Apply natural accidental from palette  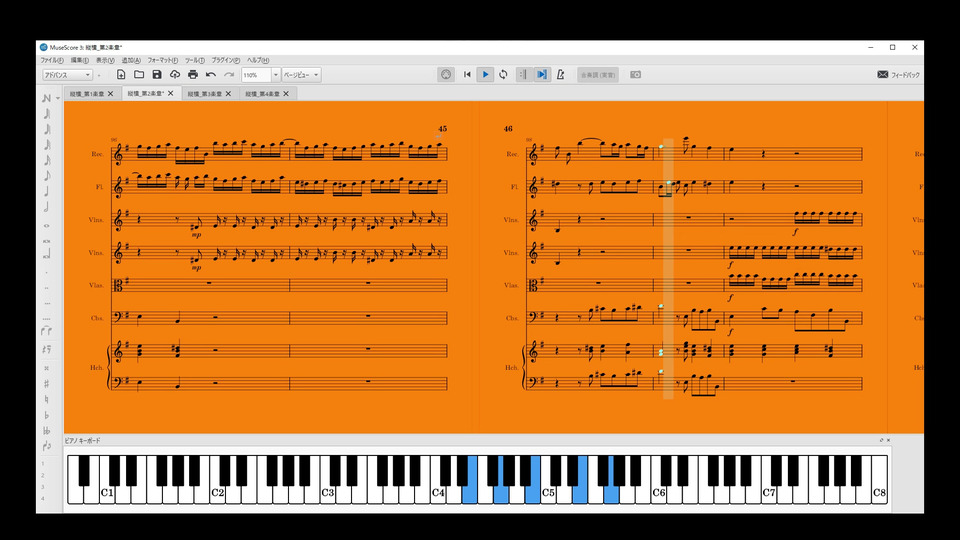(47, 399)
